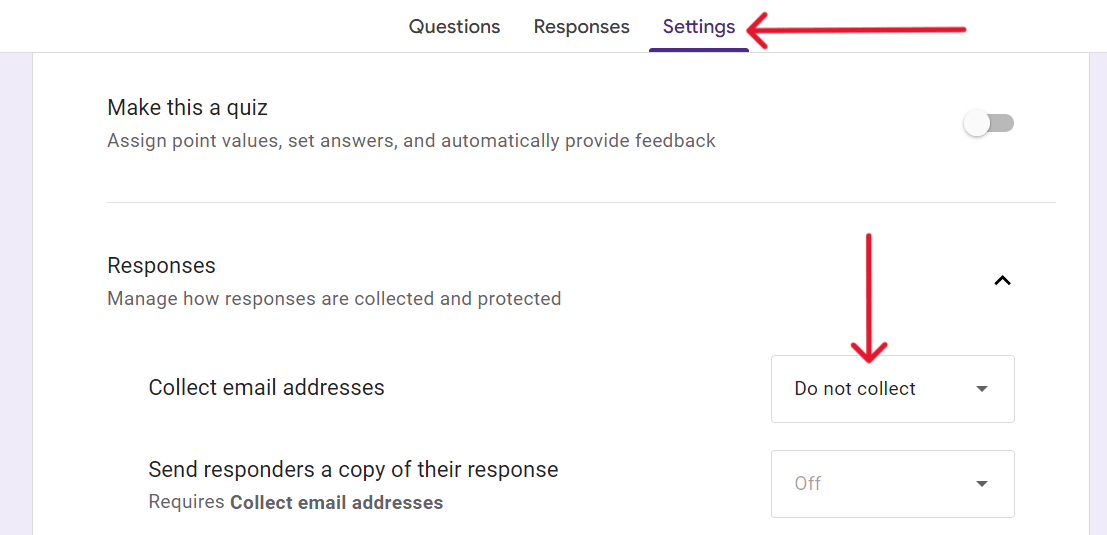Screen dimensions: 1107x535
Task: Click the Manage how responses are collected text
Action: [334, 298]
